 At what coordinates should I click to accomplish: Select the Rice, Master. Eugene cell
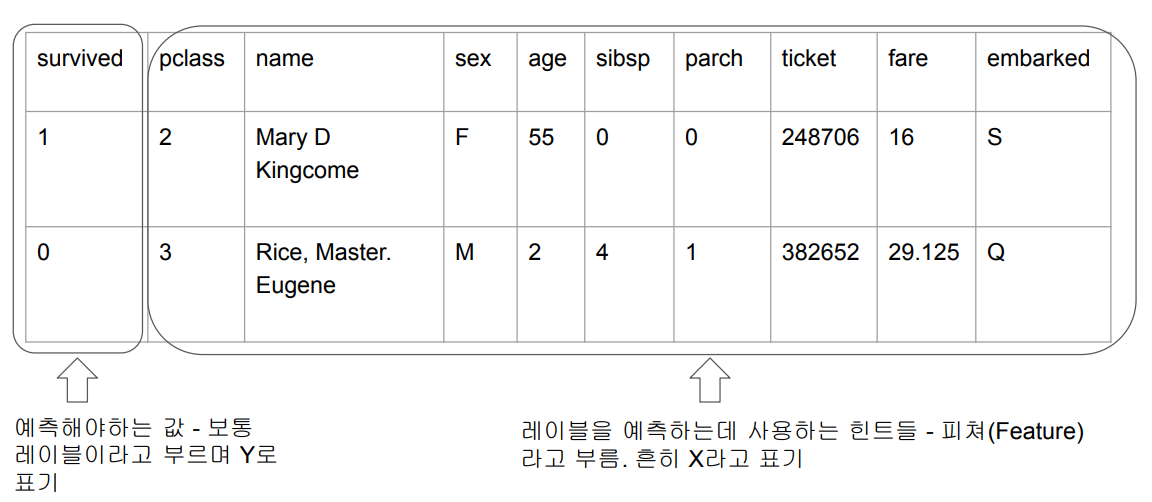coord(323,269)
